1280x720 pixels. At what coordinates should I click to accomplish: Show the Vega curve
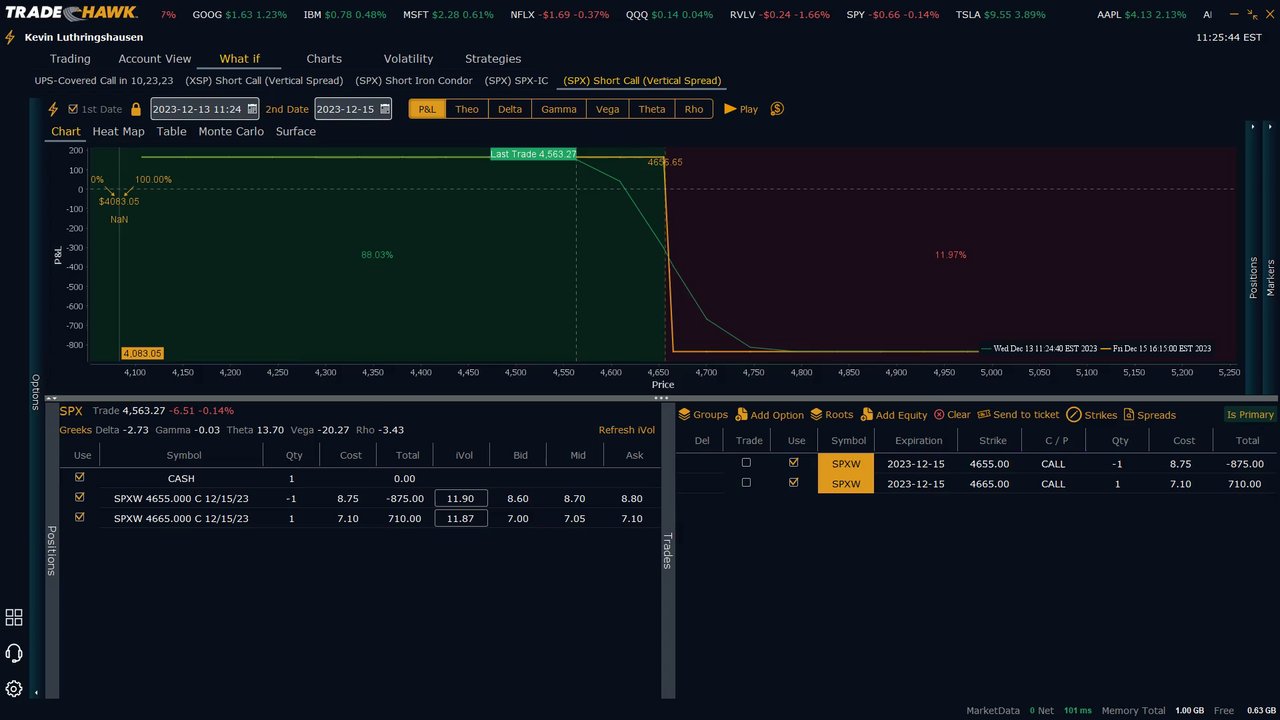click(608, 109)
